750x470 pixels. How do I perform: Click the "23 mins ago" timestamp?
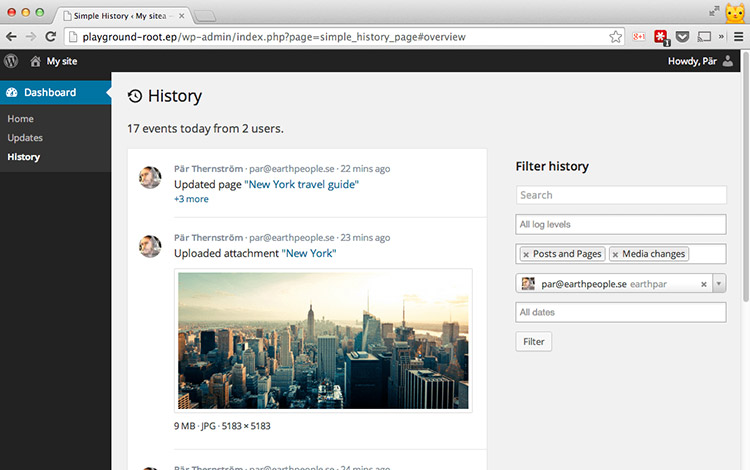coord(365,238)
